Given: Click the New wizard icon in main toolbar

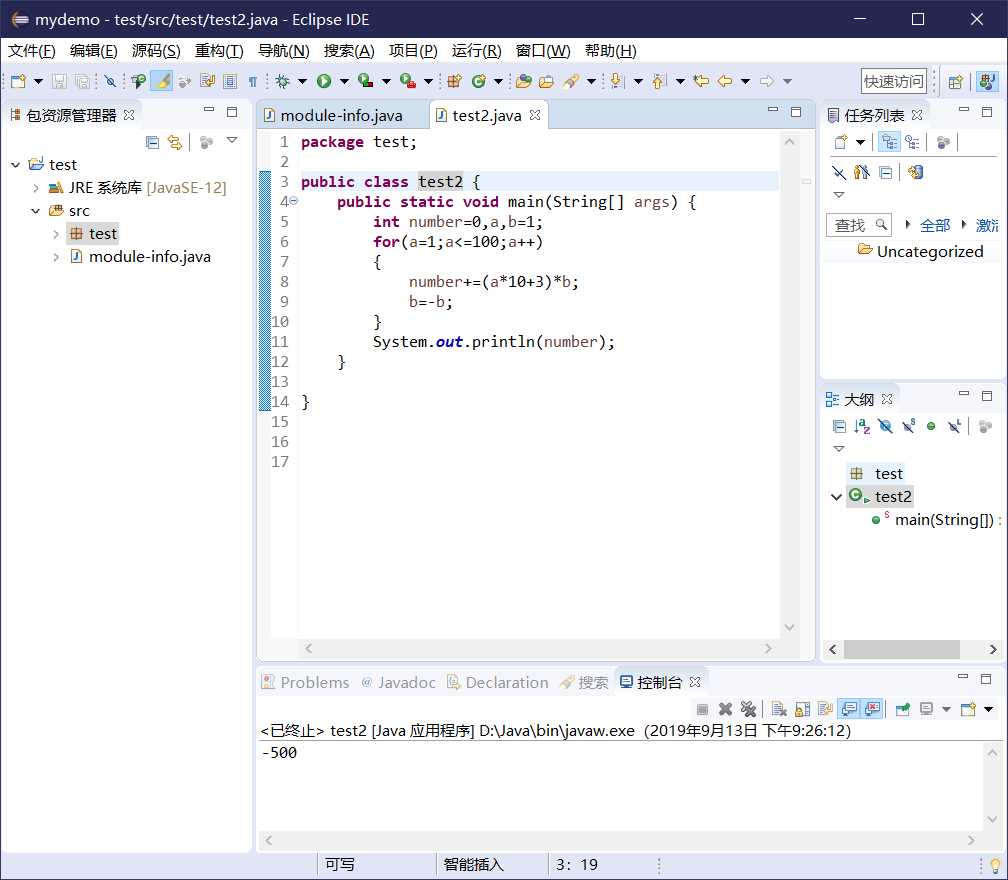Looking at the screenshot, I should click(19, 81).
